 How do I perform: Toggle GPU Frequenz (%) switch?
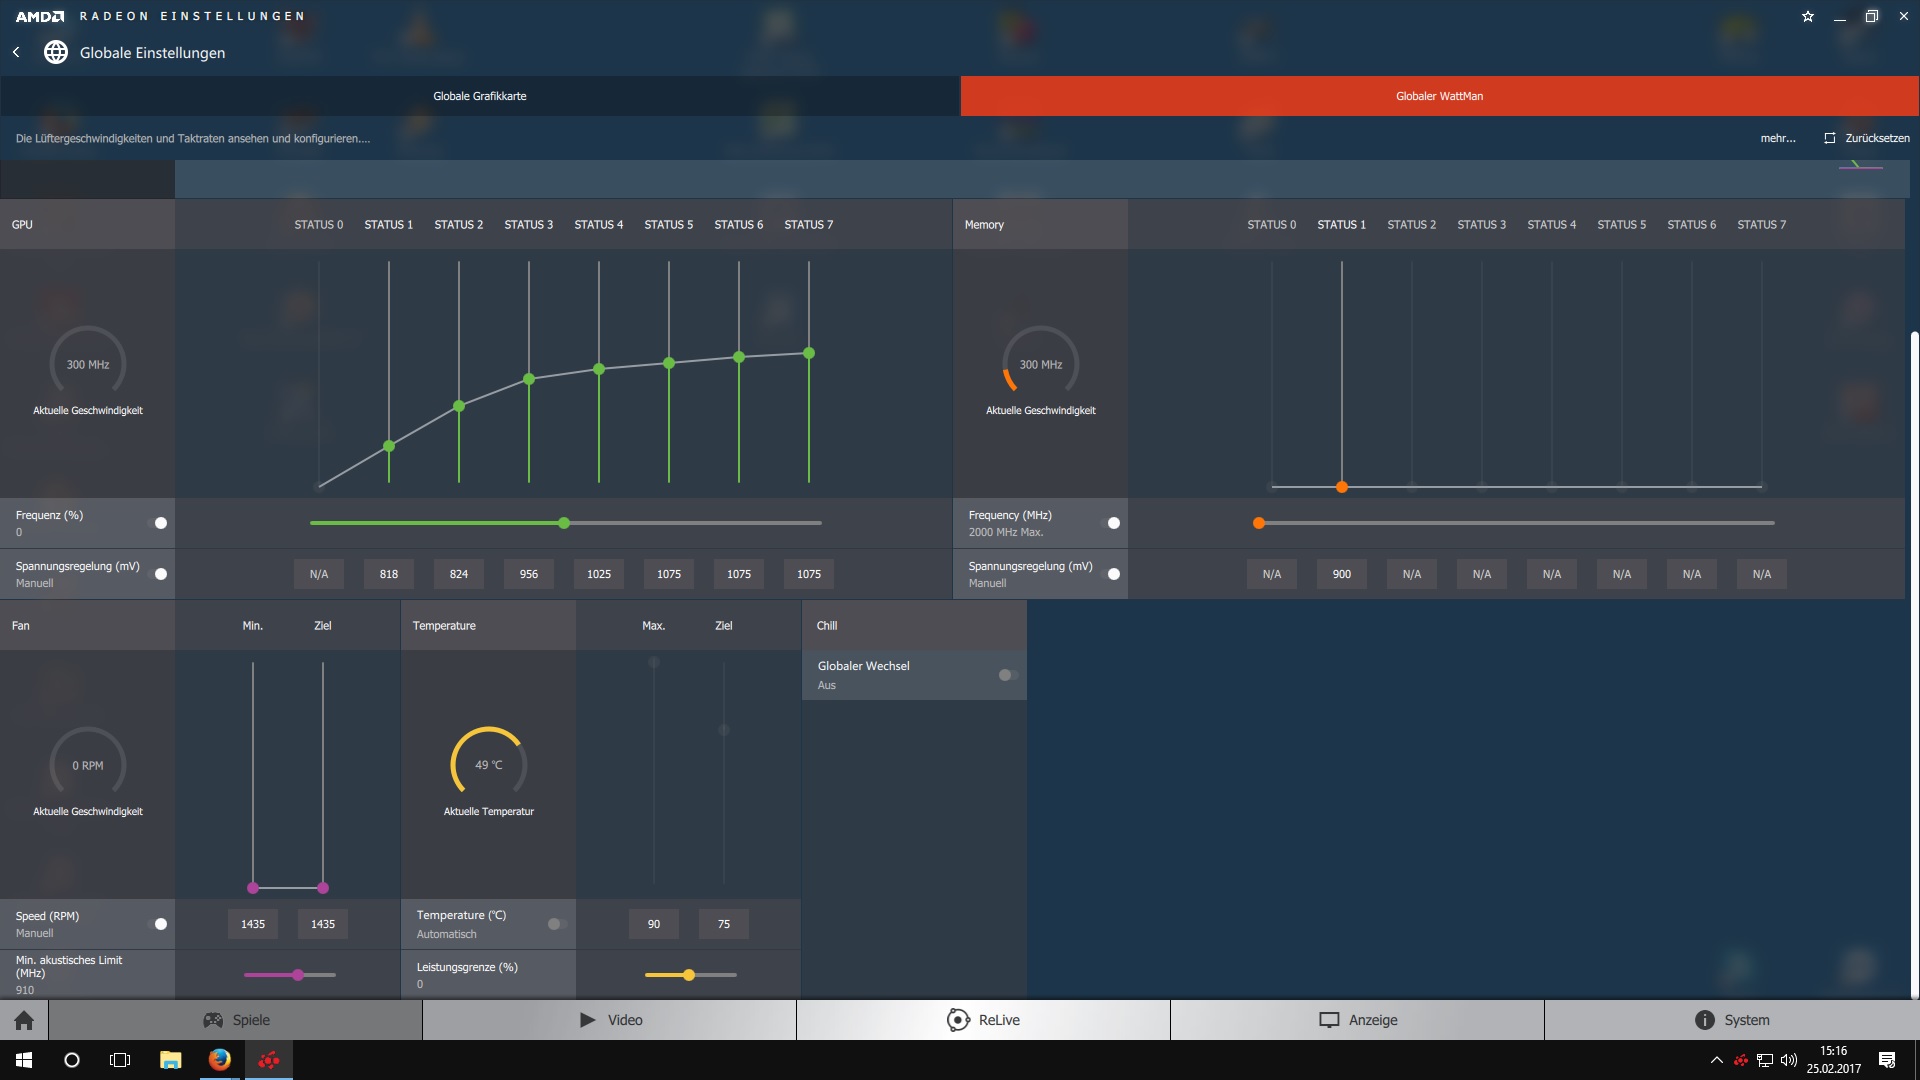tap(158, 523)
